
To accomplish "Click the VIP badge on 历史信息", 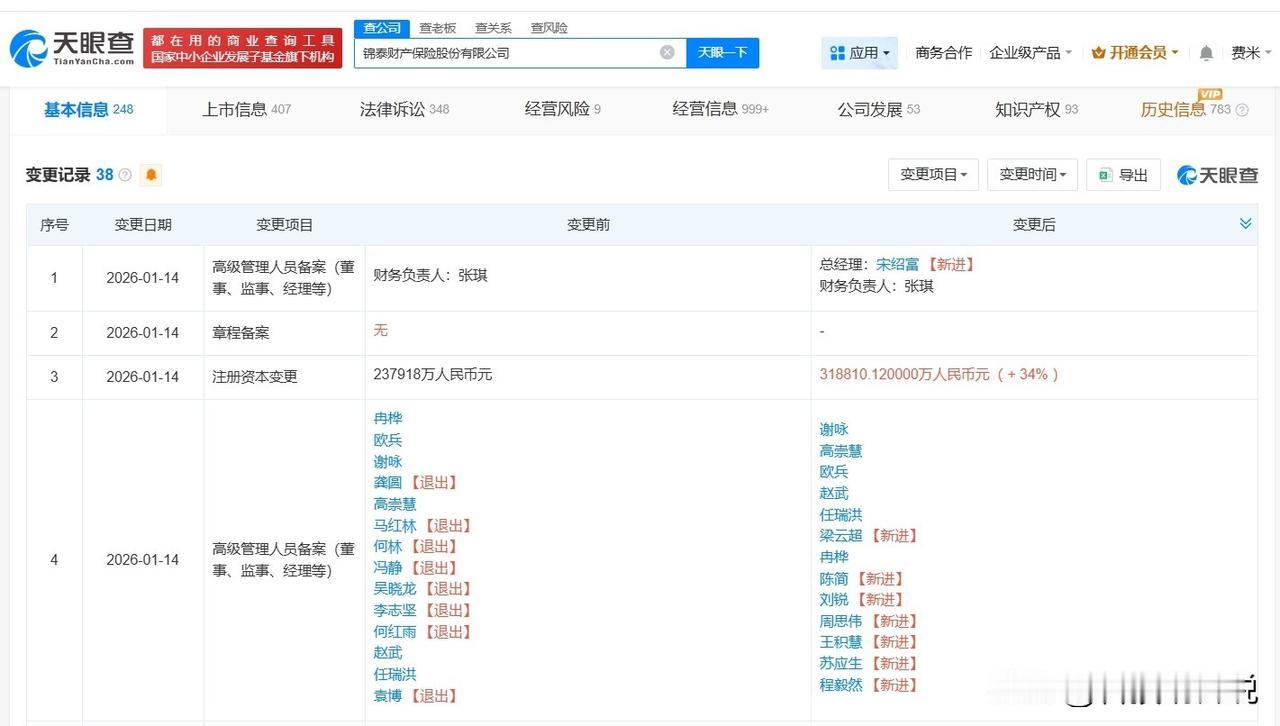I will point(1210,94).
